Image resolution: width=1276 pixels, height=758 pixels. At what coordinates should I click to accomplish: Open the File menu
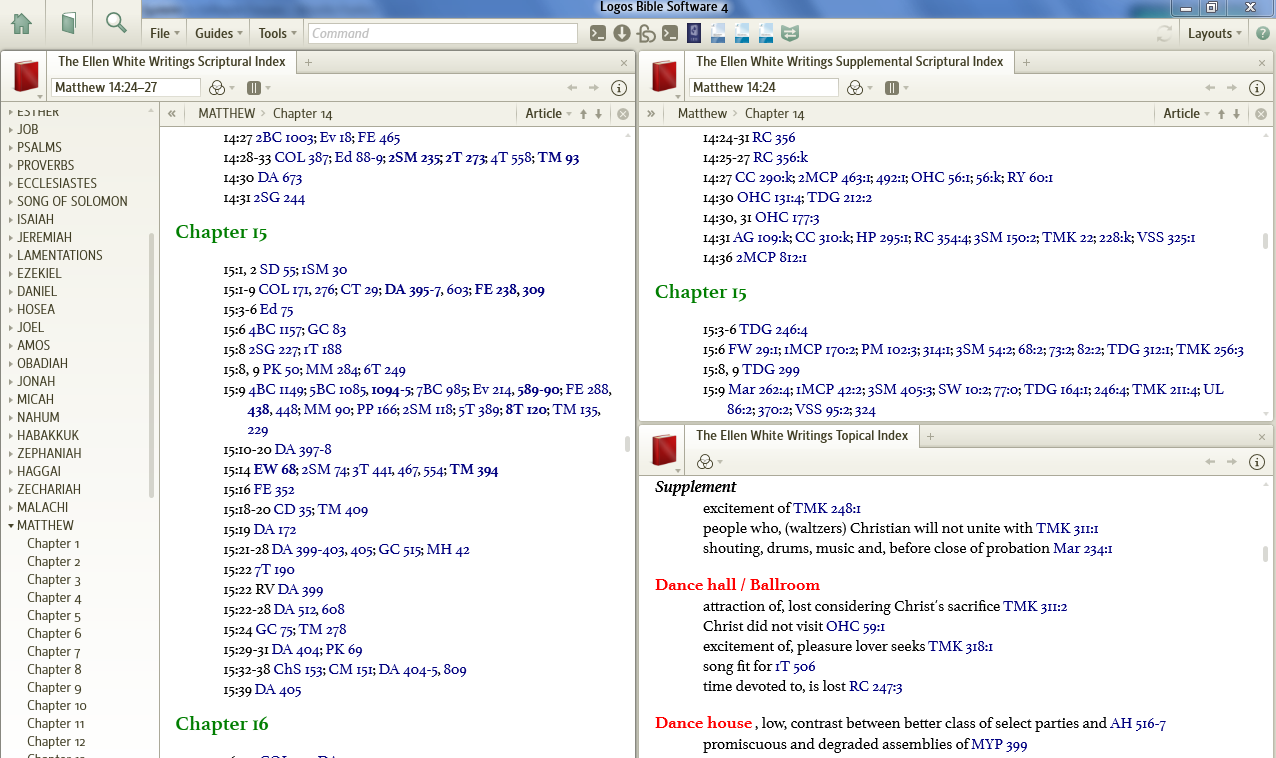pyautogui.click(x=163, y=33)
